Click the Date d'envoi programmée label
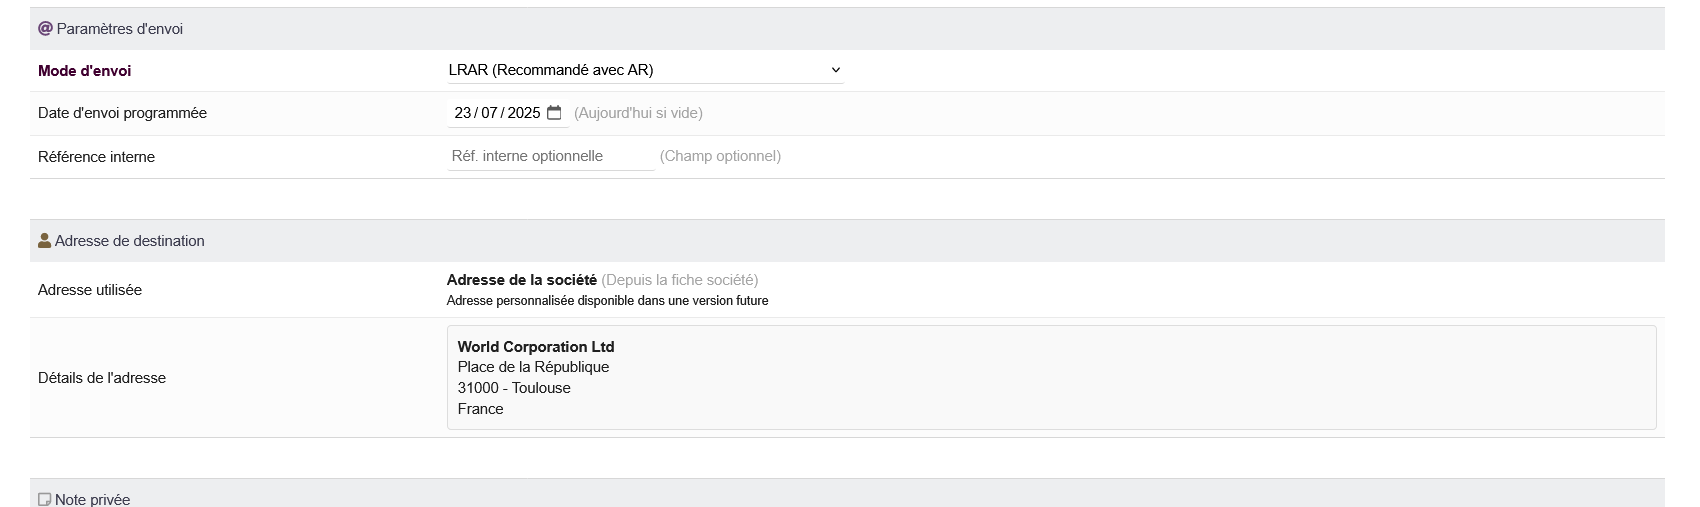Screen dimensions: 1700x507 tap(122, 113)
